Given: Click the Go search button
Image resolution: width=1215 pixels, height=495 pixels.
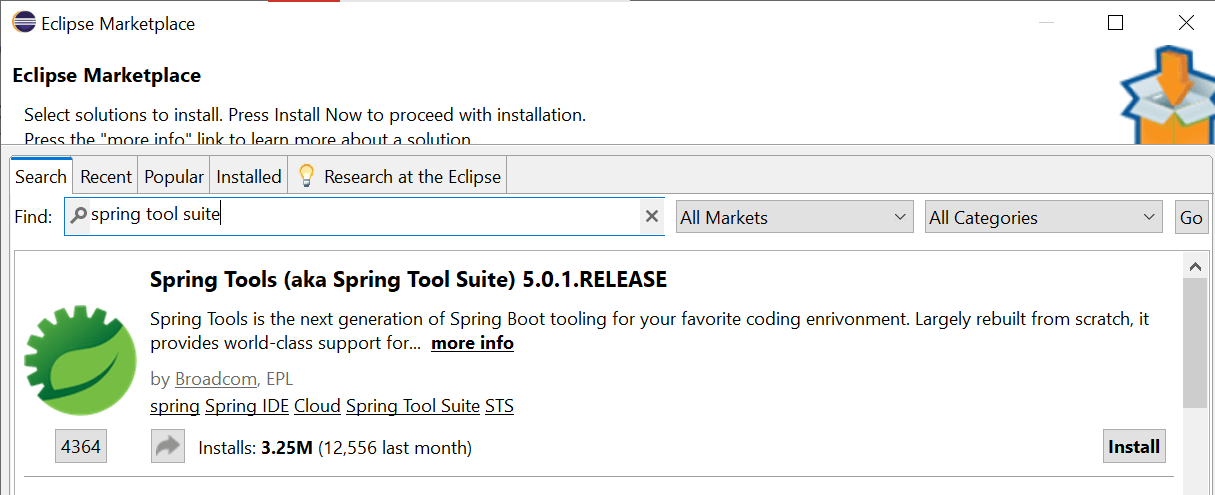Looking at the screenshot, I should coord(1191,217).
